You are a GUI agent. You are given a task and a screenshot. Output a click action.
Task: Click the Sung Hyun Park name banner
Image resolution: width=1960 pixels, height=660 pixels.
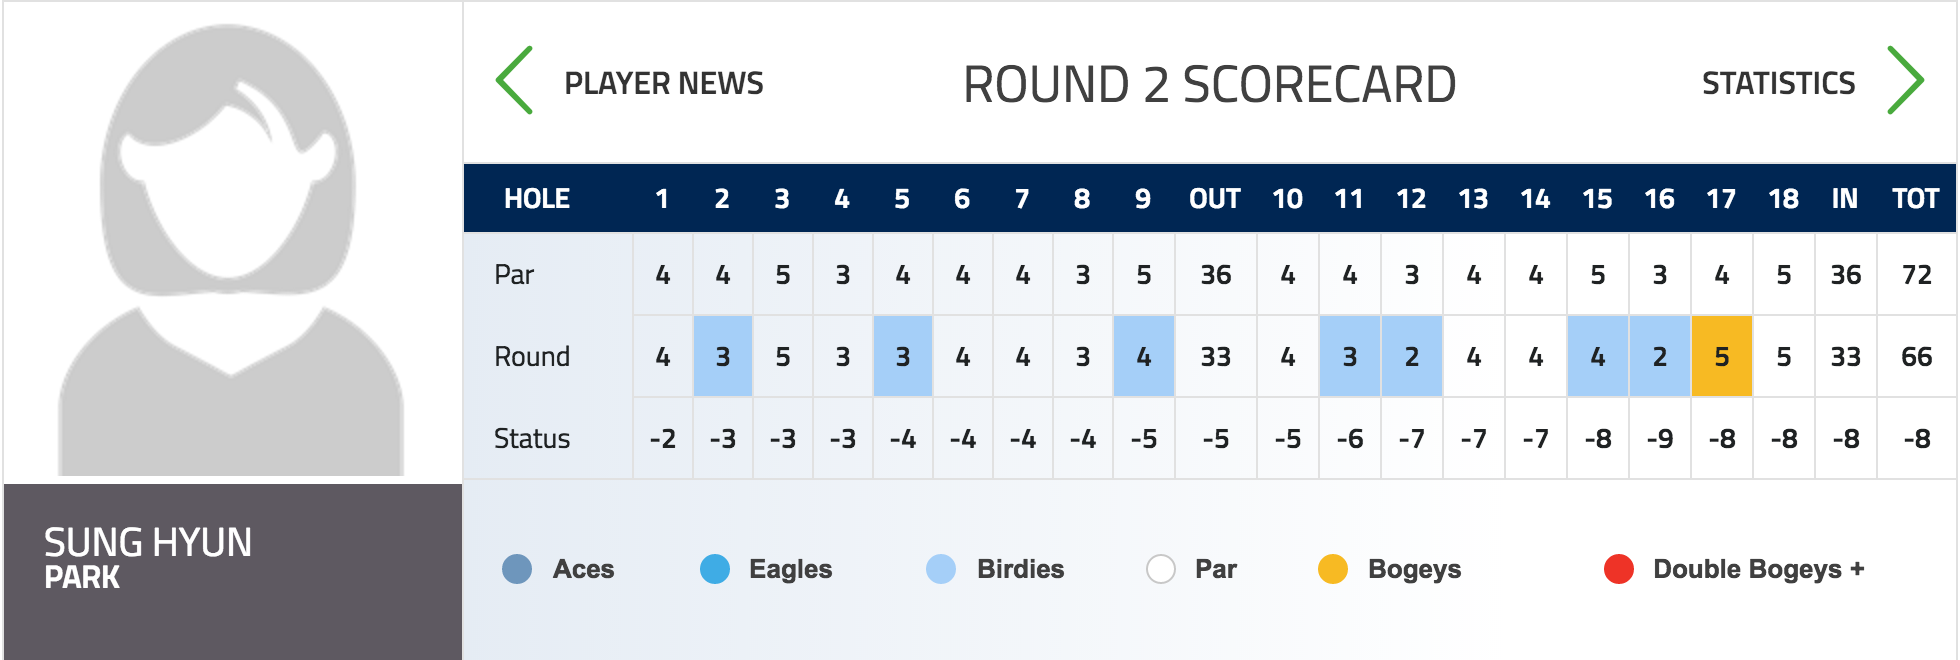[x=233, y=571]
